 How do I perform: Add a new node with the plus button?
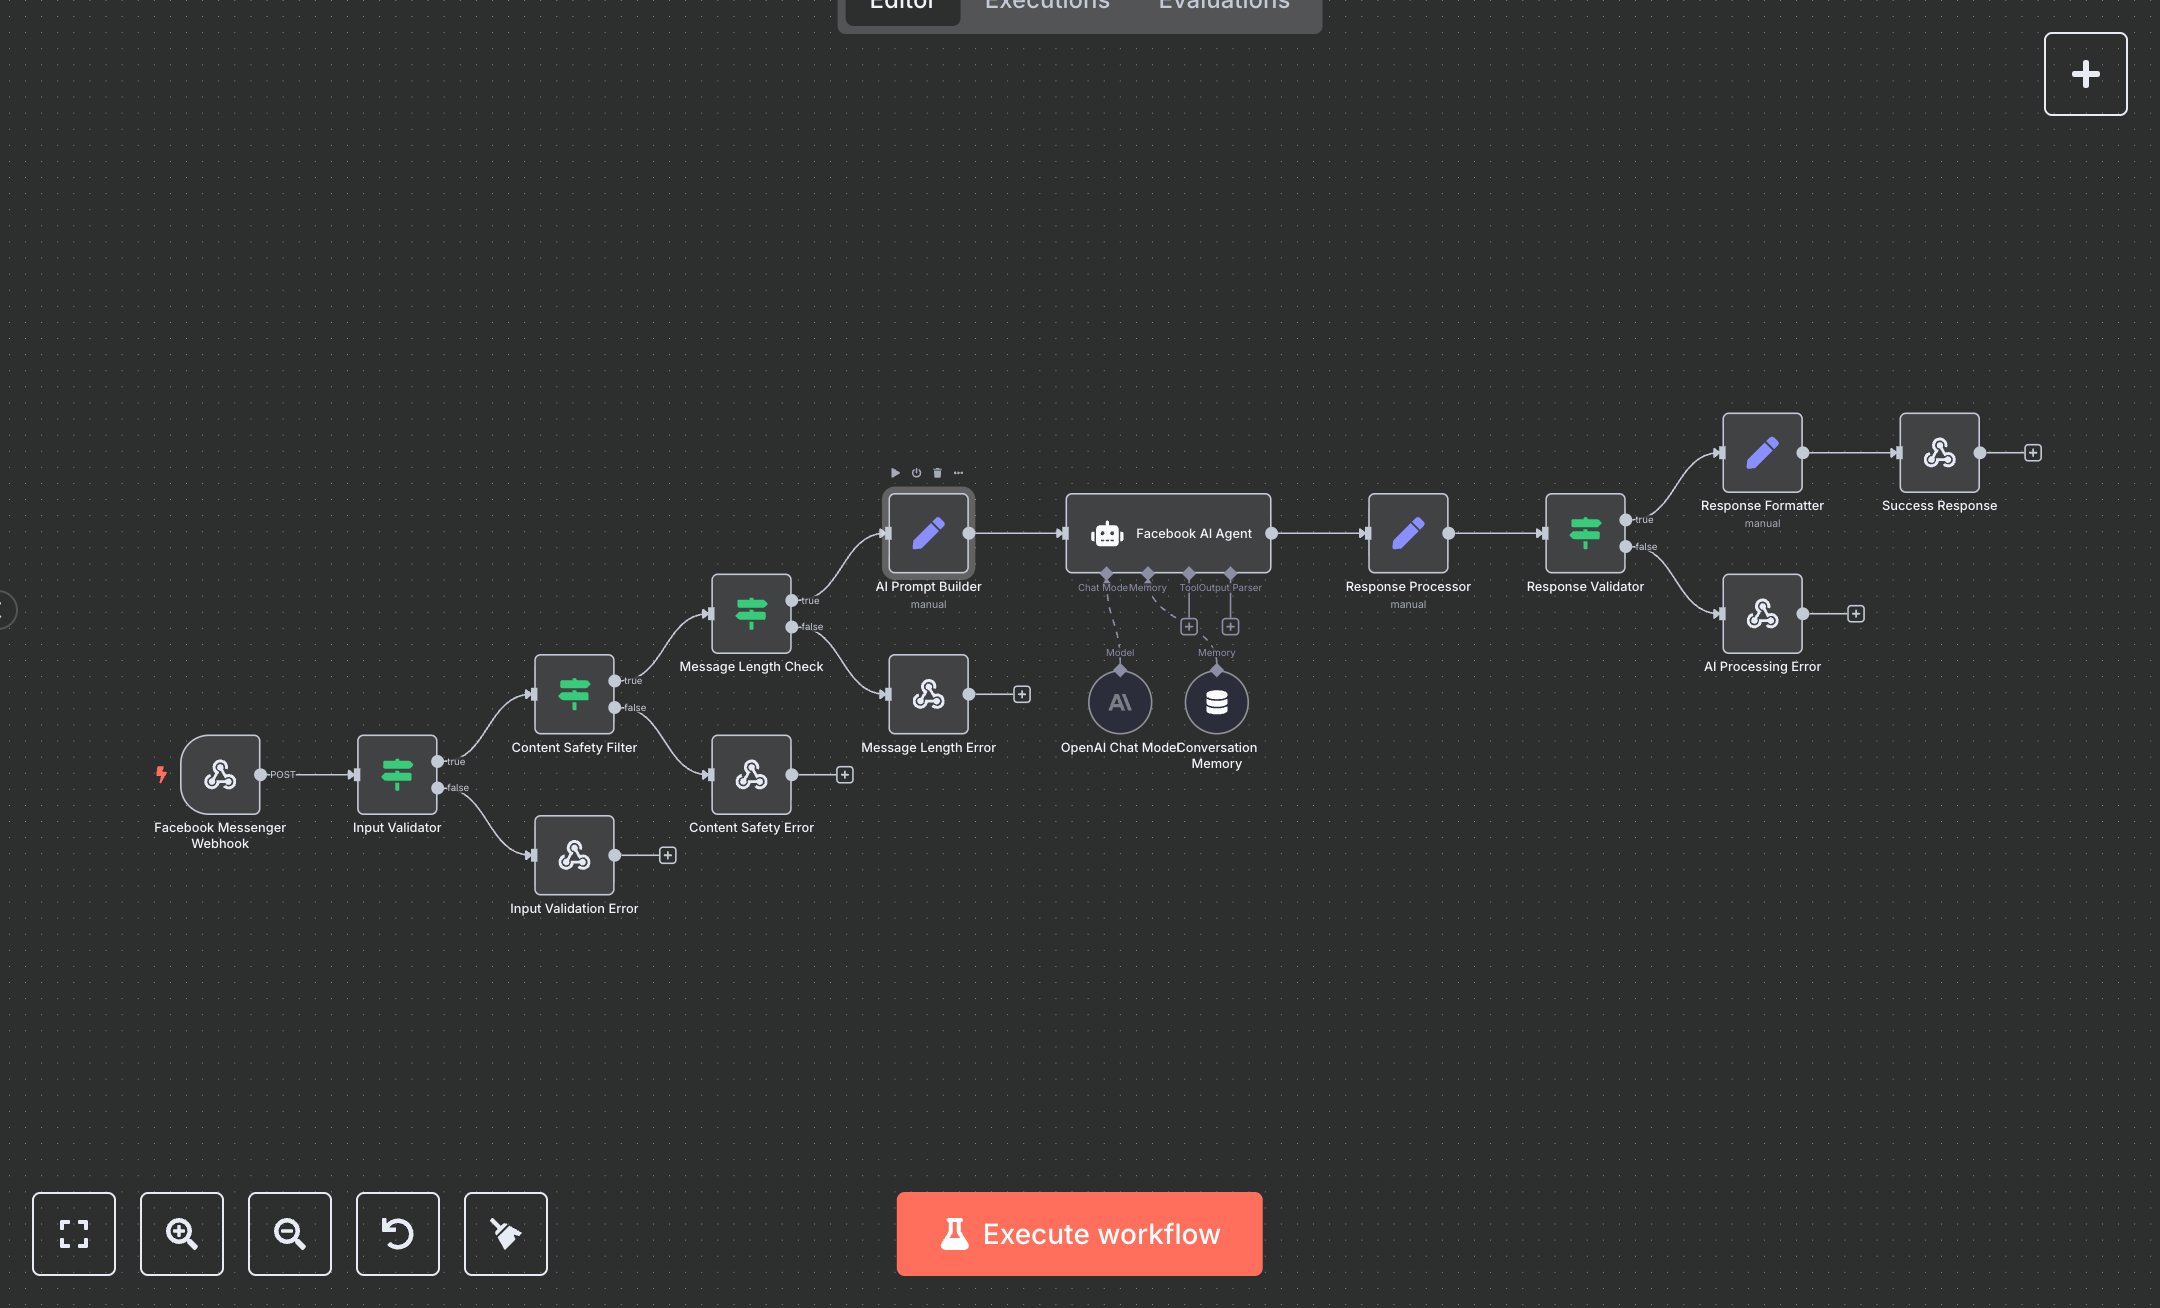click(x=2086, y=73)
